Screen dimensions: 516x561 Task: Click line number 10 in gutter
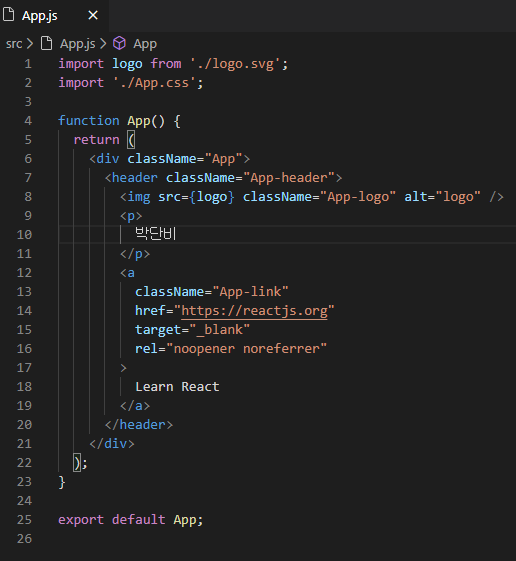[24, 235]
